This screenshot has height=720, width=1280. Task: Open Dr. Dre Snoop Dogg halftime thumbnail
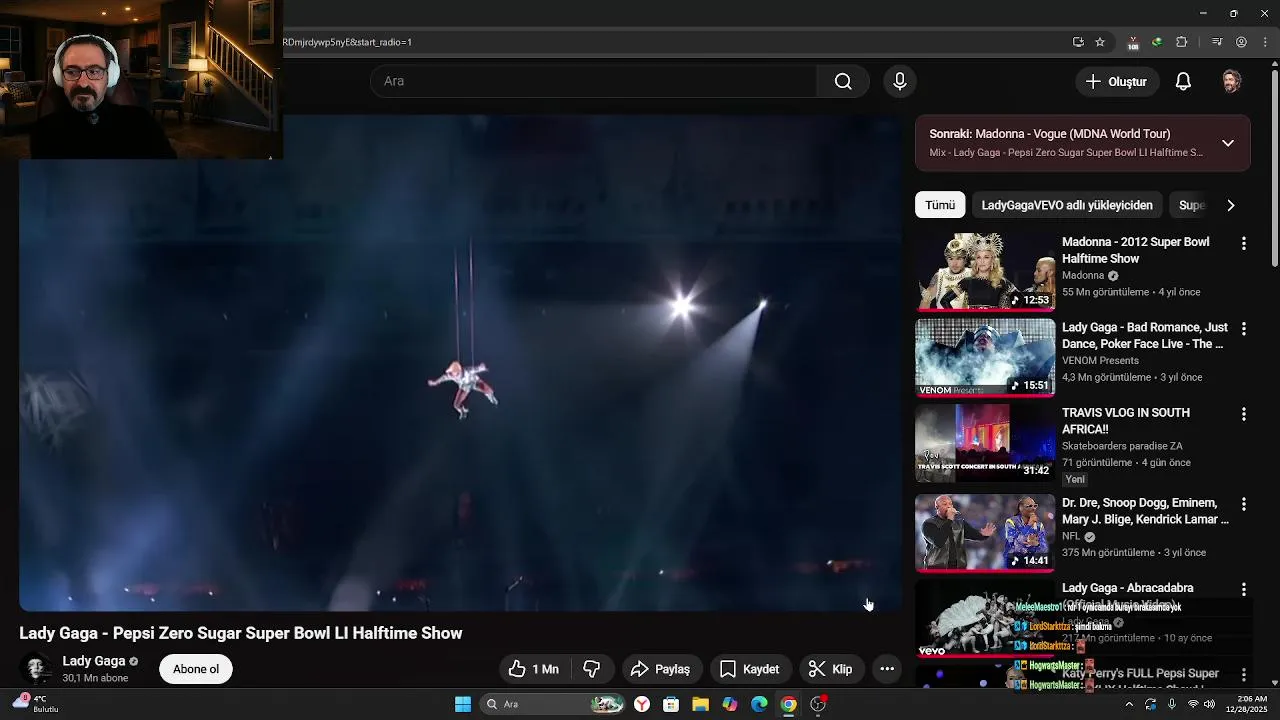tap(985, 532)
